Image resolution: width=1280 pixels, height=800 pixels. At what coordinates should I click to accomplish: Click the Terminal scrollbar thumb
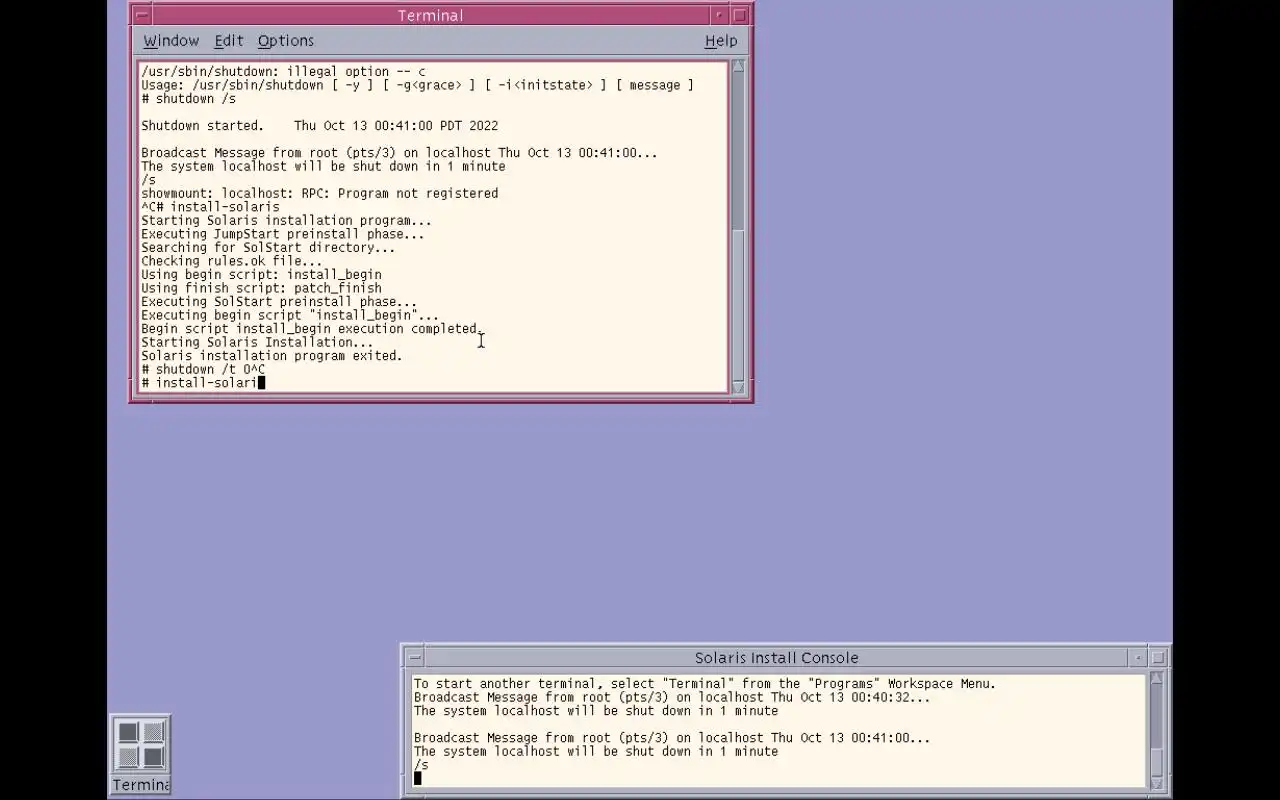point(738,304)
